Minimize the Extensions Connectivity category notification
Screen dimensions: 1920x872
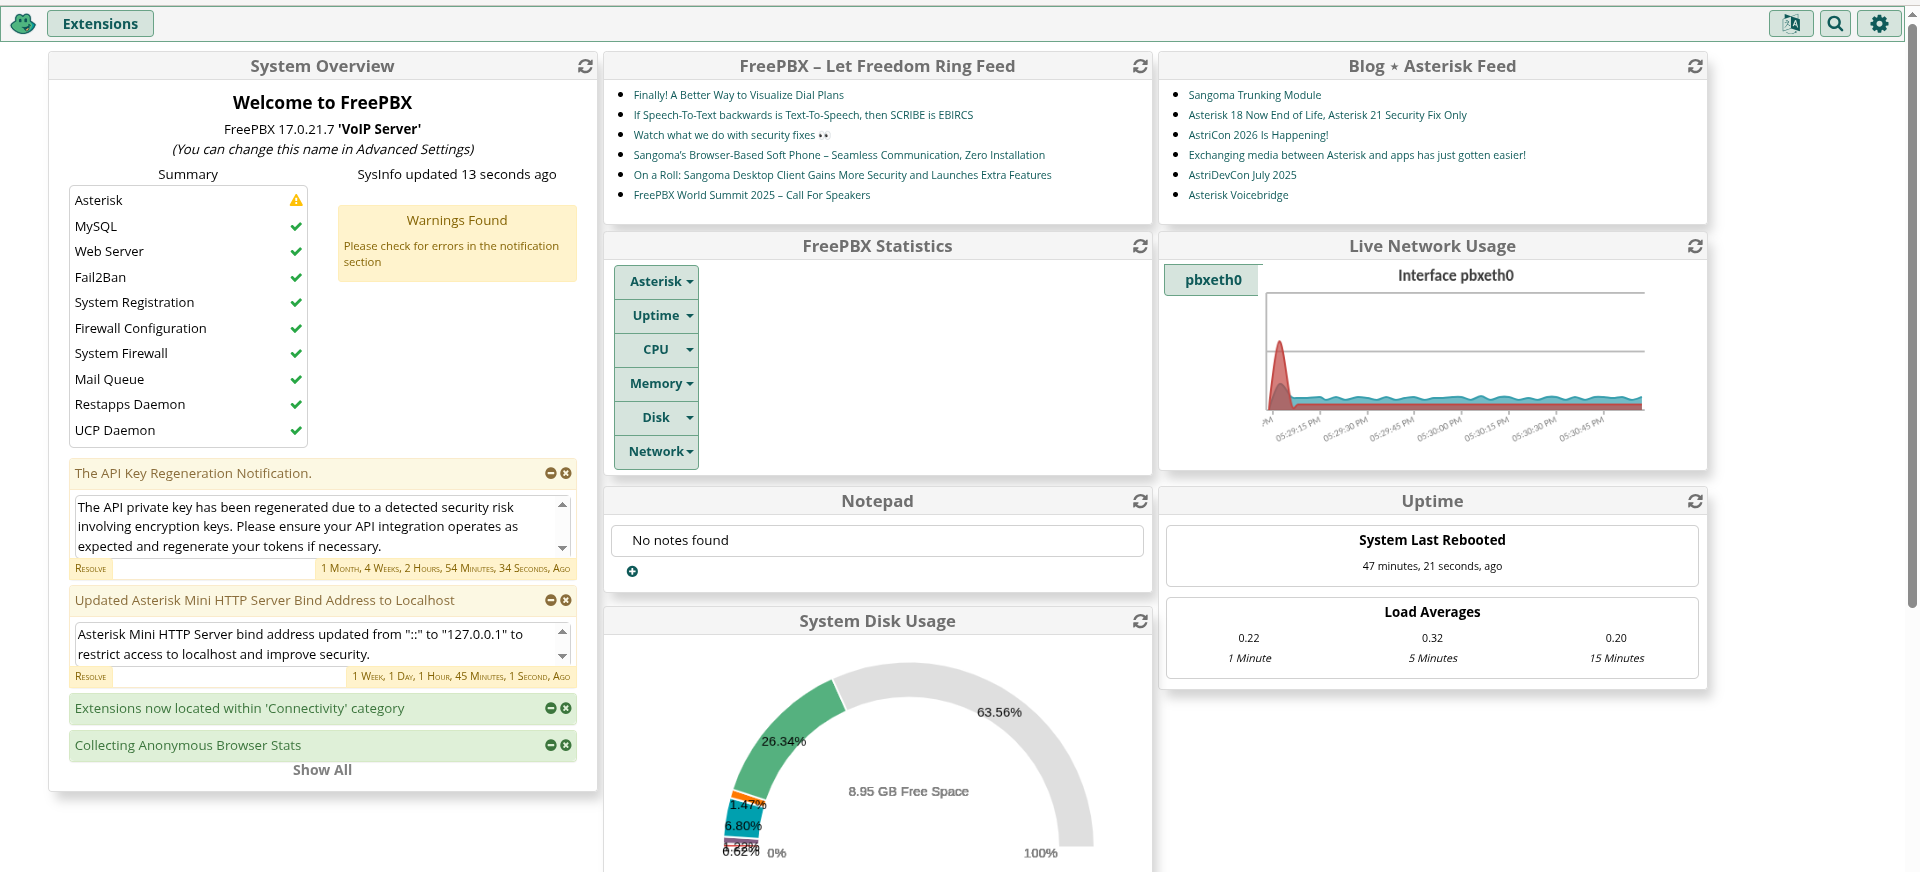(x=550, y=709)
